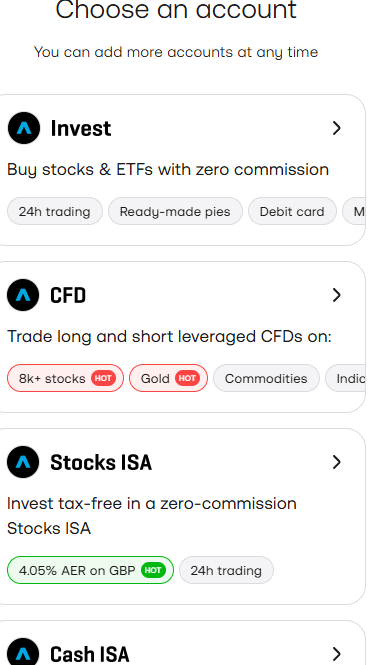
Task: Select the 4.05% AER on GBP chip
Action: (90, 570)
